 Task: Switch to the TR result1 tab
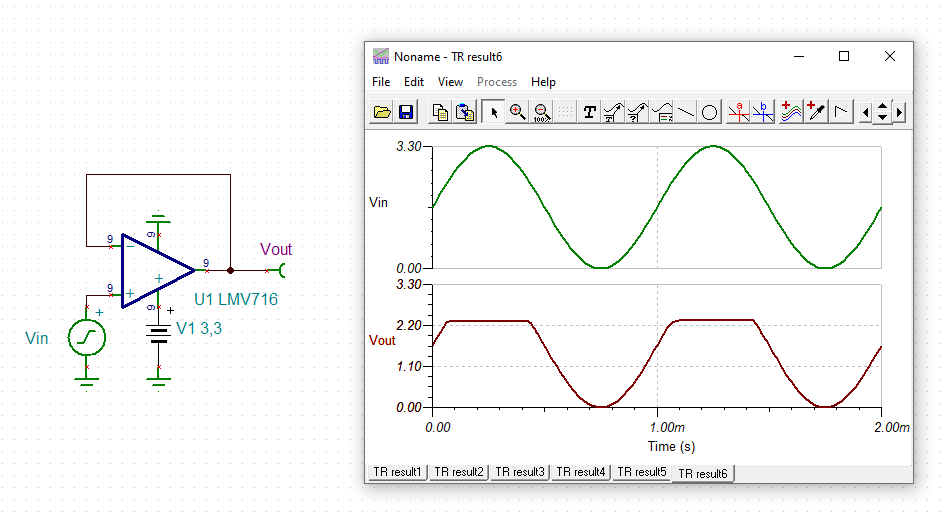(x=397, y=472)
